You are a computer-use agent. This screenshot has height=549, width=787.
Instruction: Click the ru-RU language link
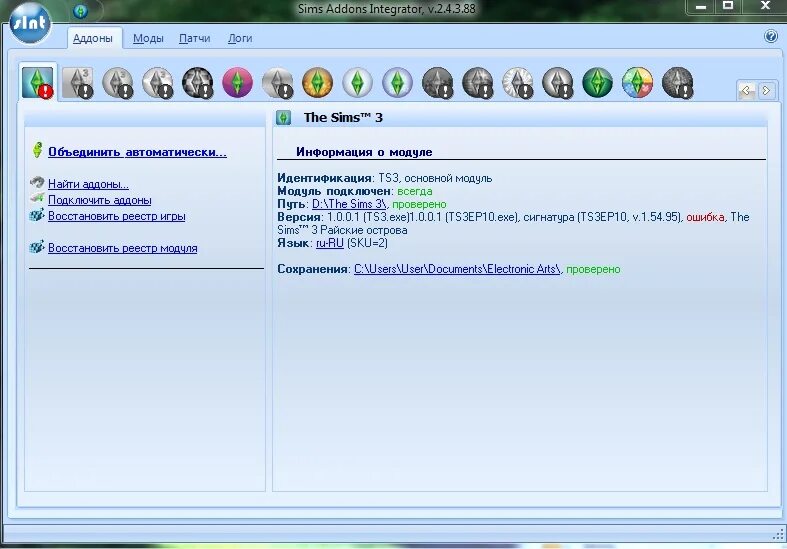(330, 243)
